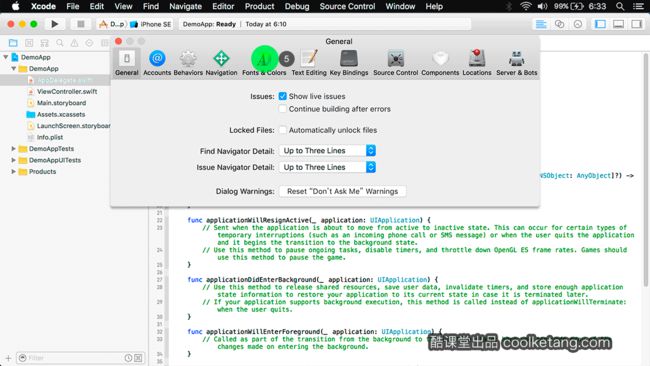Add a new file with the plus button
The image size is (650, 366).
pos(8,358)
